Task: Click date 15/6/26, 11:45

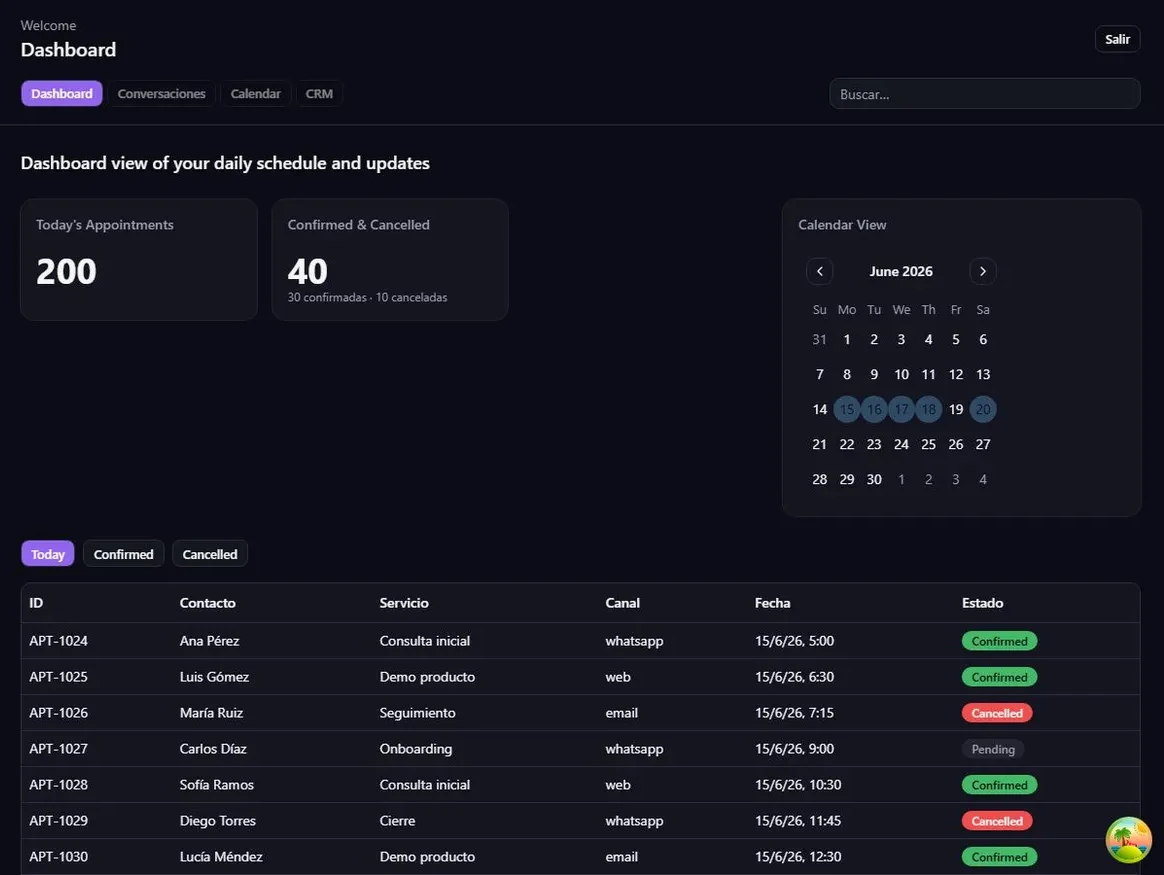Action: [798, 821]
